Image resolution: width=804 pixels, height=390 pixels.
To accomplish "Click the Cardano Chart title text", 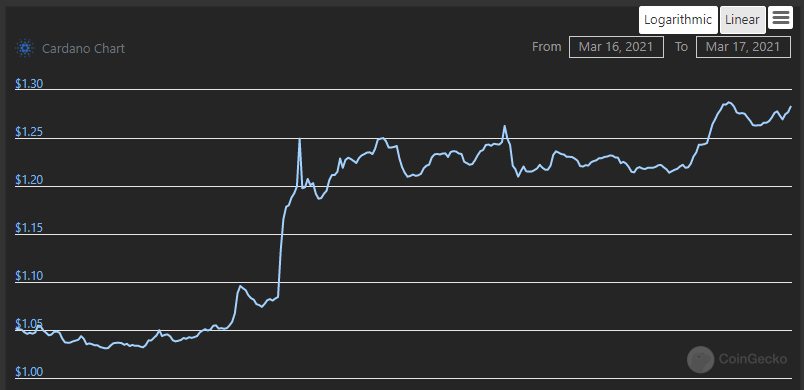I will [x=83, y=49].
